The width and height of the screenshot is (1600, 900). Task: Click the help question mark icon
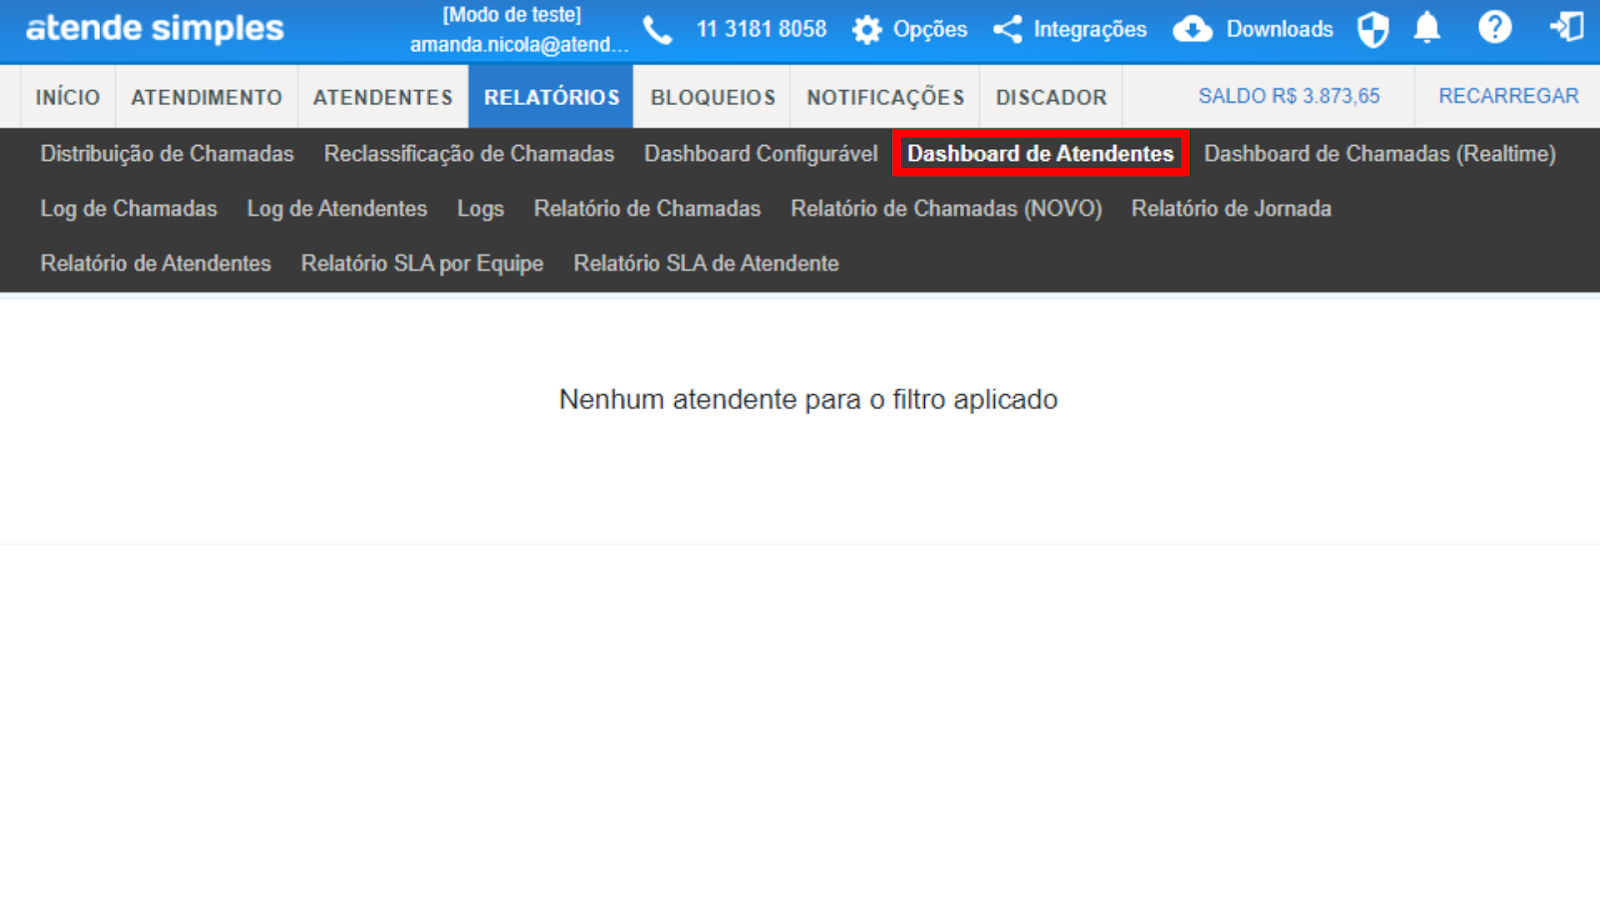1495,28
